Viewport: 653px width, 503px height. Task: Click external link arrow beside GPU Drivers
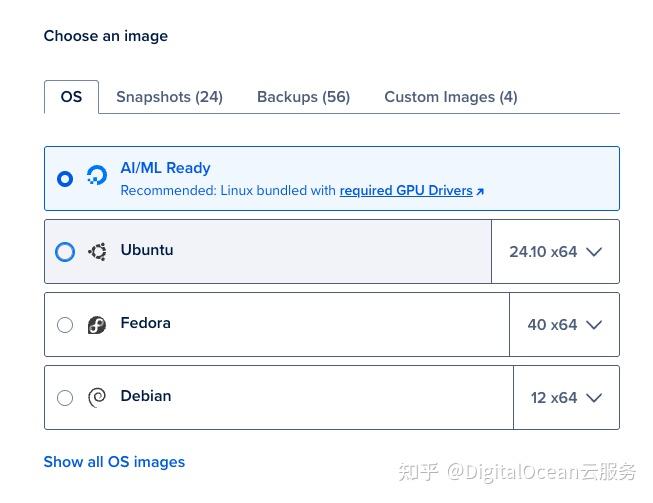pos(480,191)
